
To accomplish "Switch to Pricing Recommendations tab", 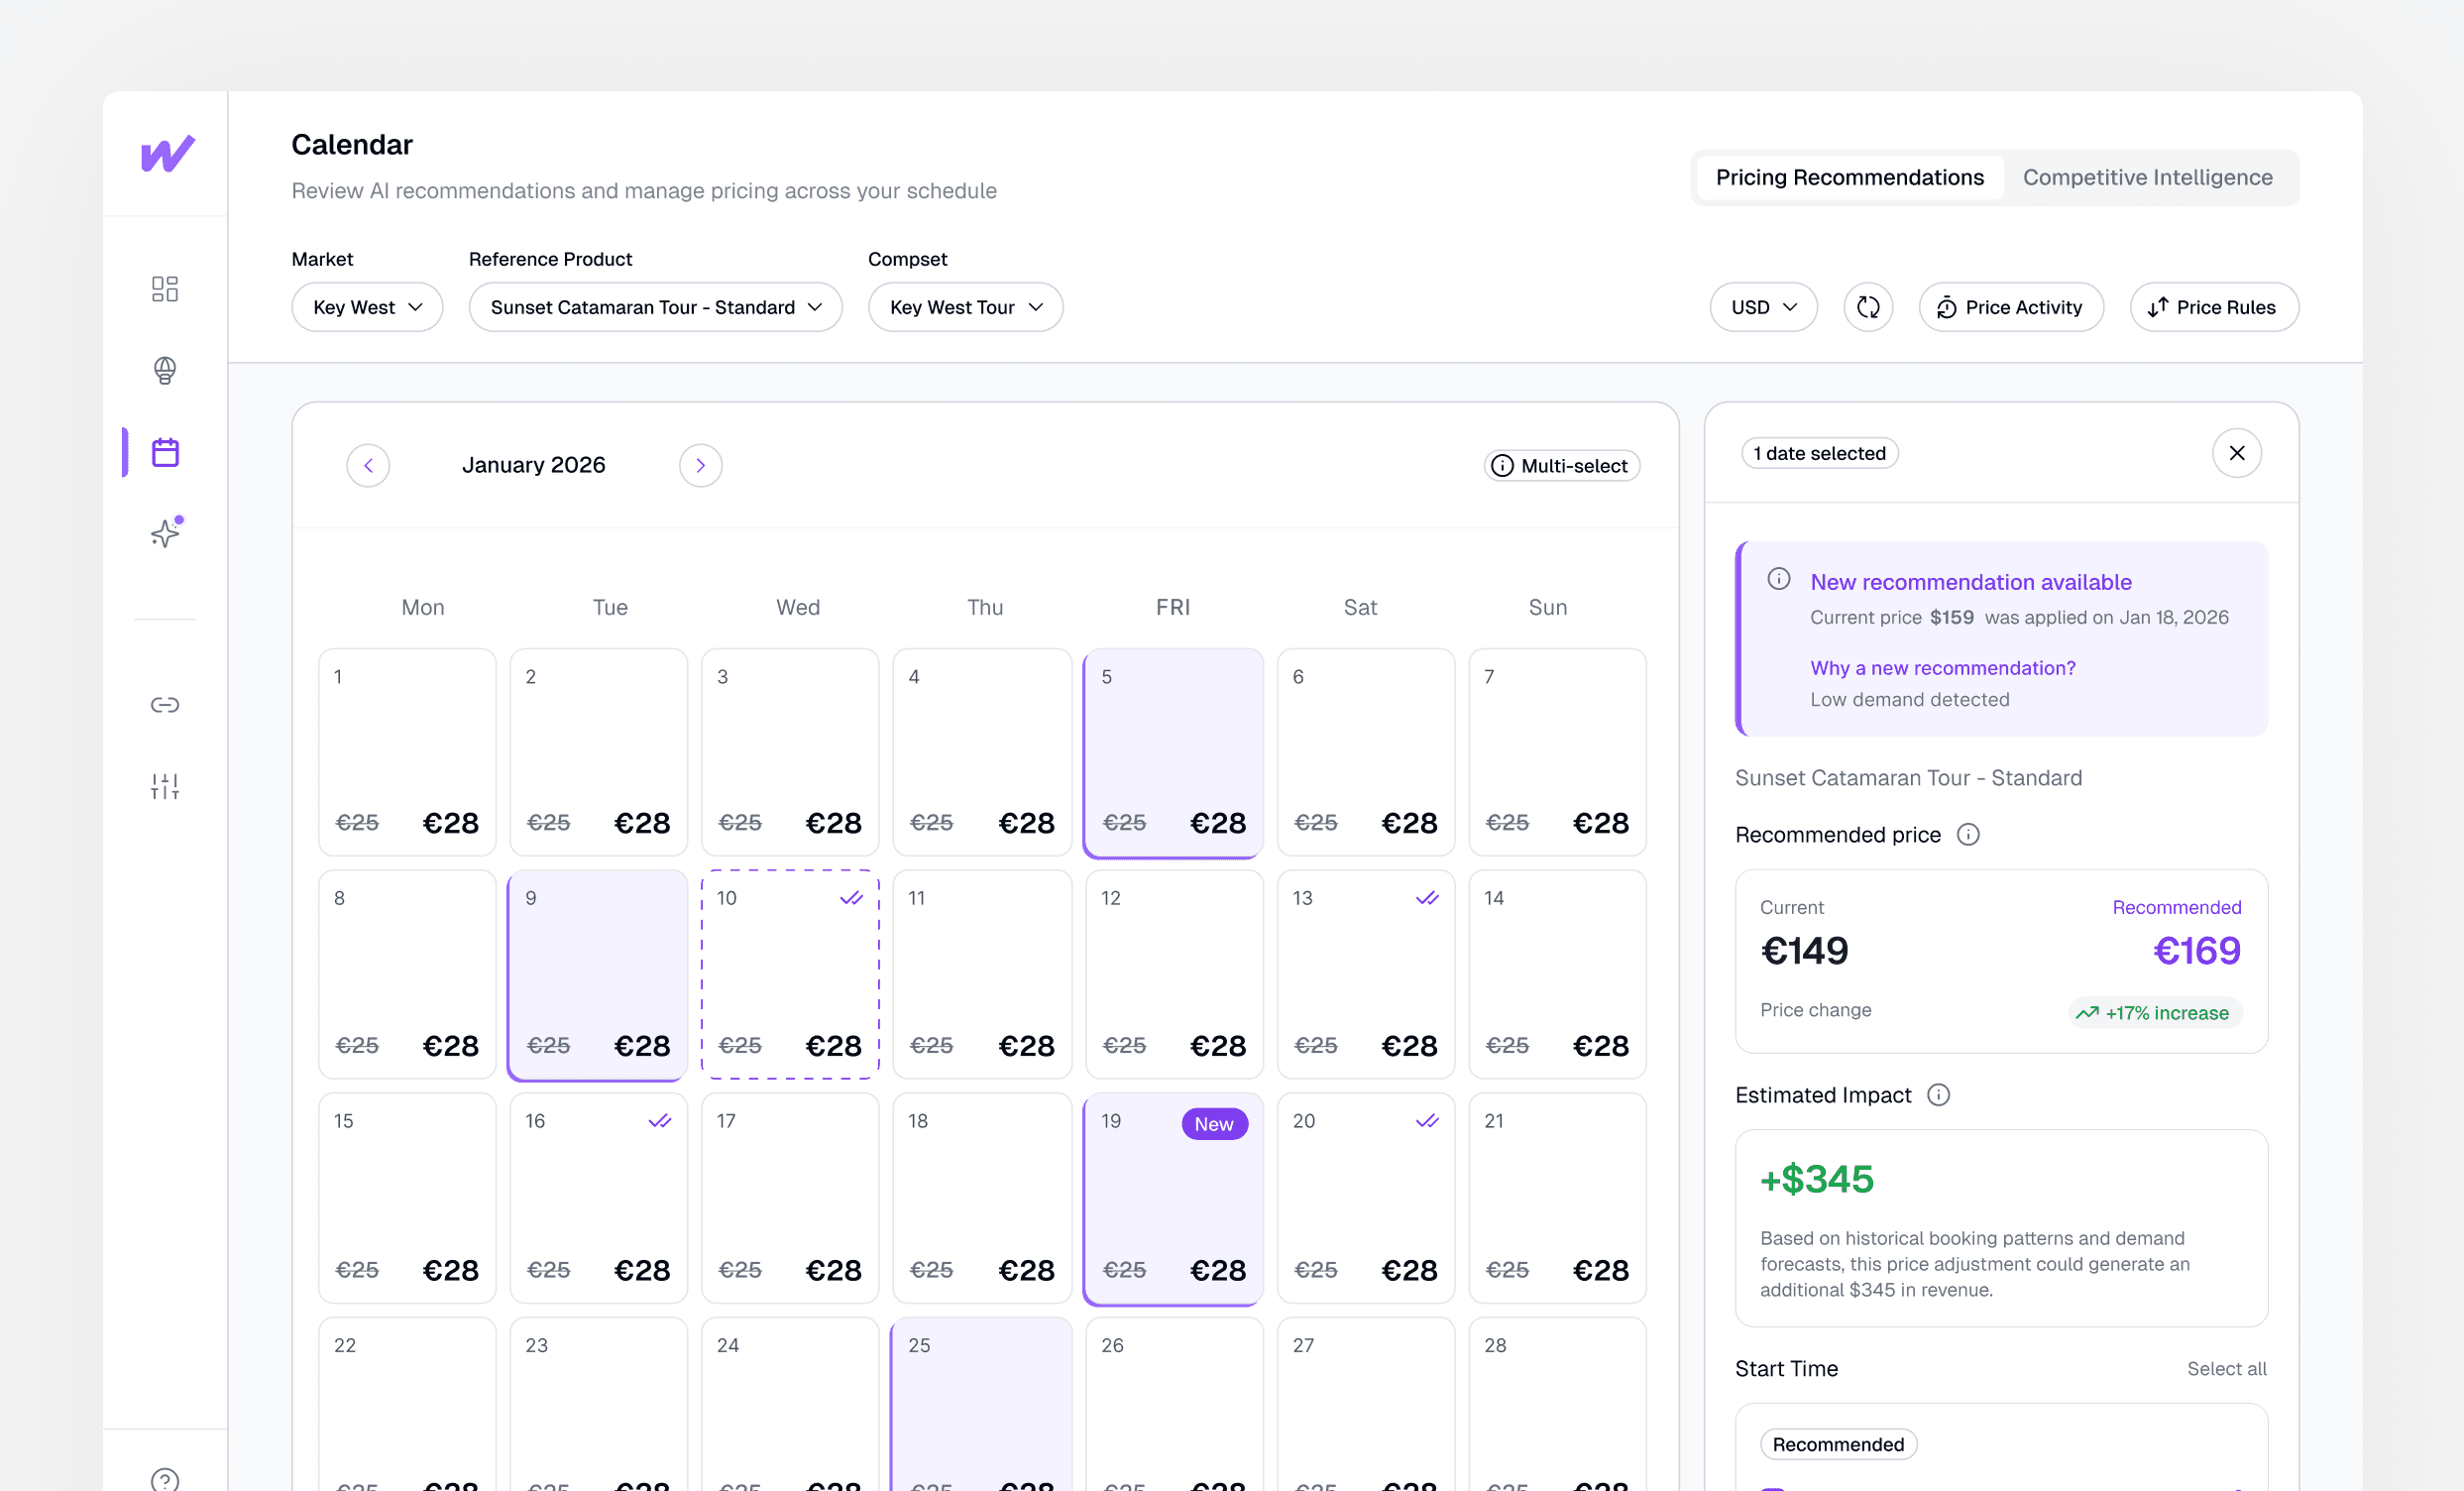I will pyautogui.click(x=1849, y=178).
